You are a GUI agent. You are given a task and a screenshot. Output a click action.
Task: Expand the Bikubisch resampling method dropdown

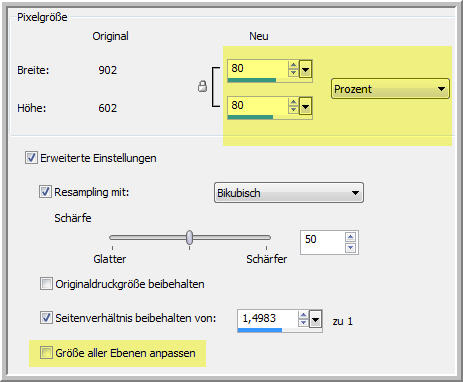coord(289,193)
